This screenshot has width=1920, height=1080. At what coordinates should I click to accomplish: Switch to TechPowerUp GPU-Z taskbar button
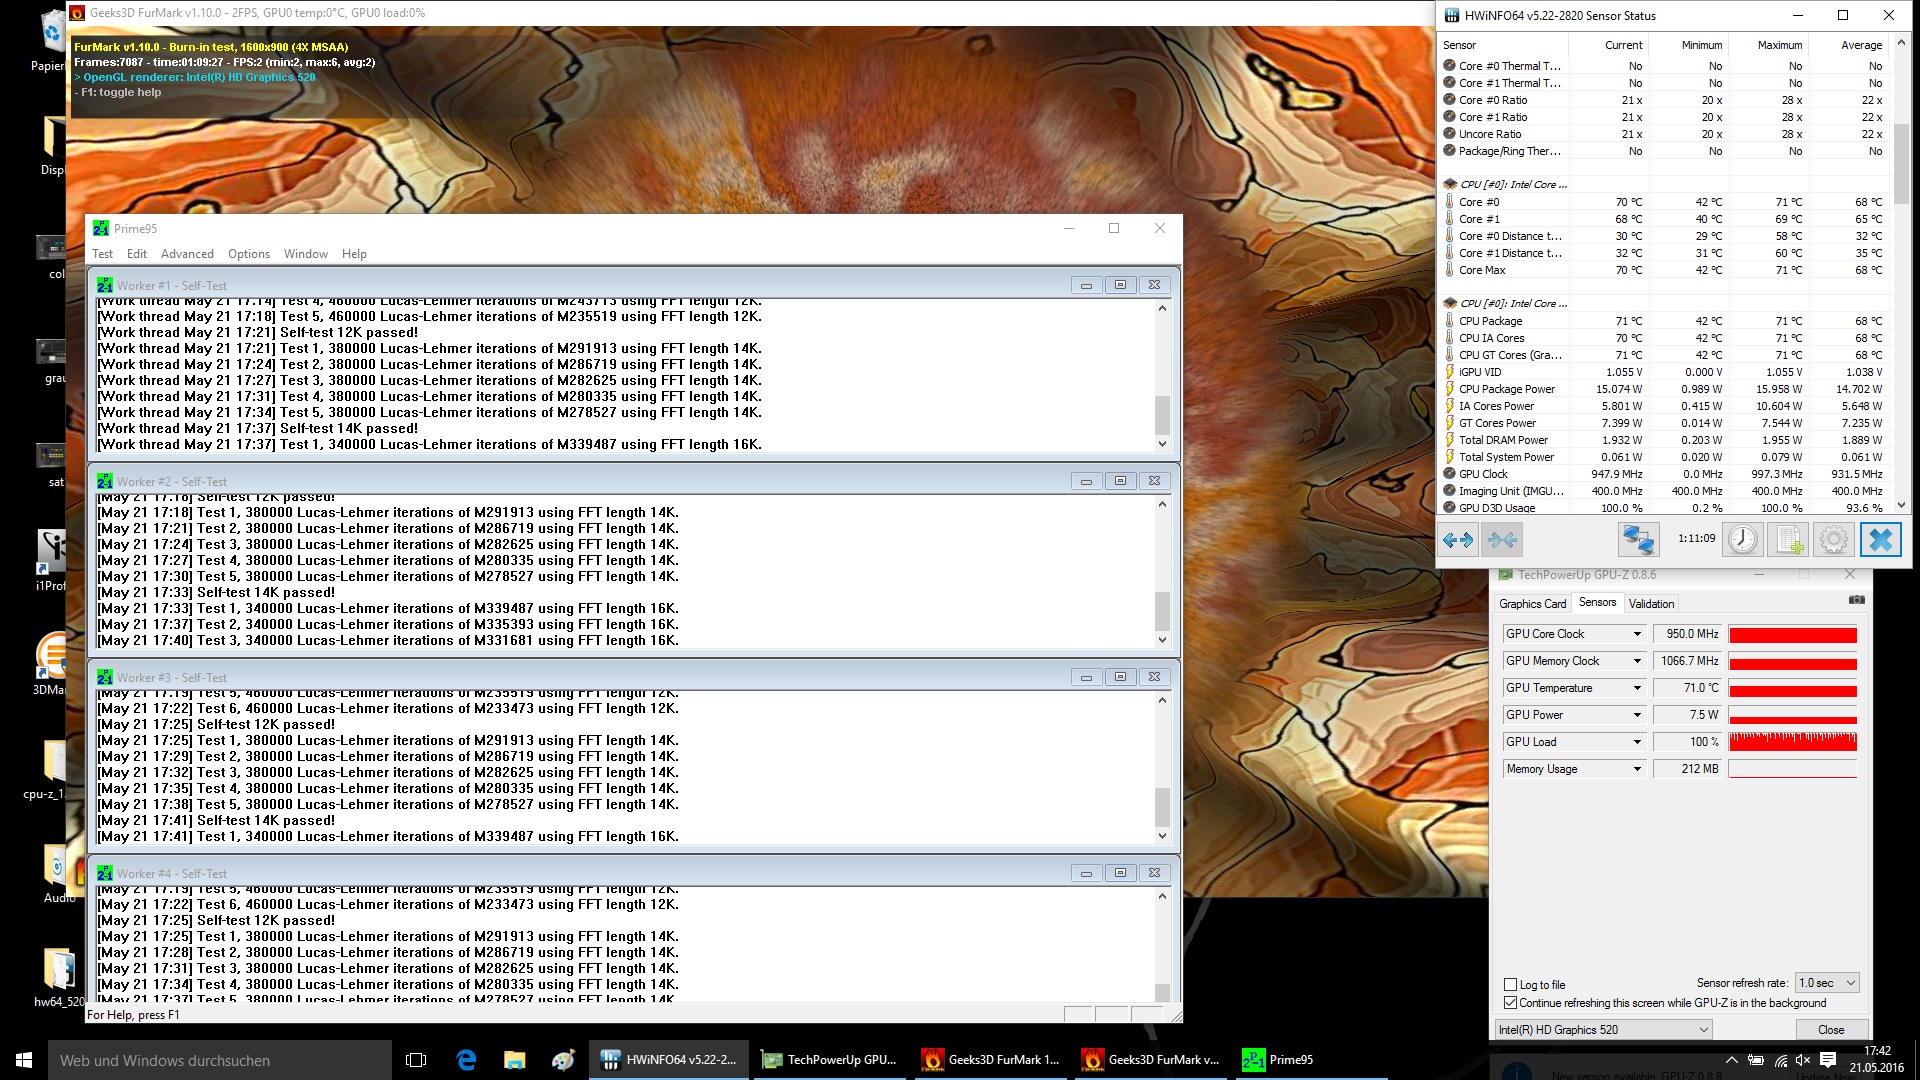click(829, 1060)
